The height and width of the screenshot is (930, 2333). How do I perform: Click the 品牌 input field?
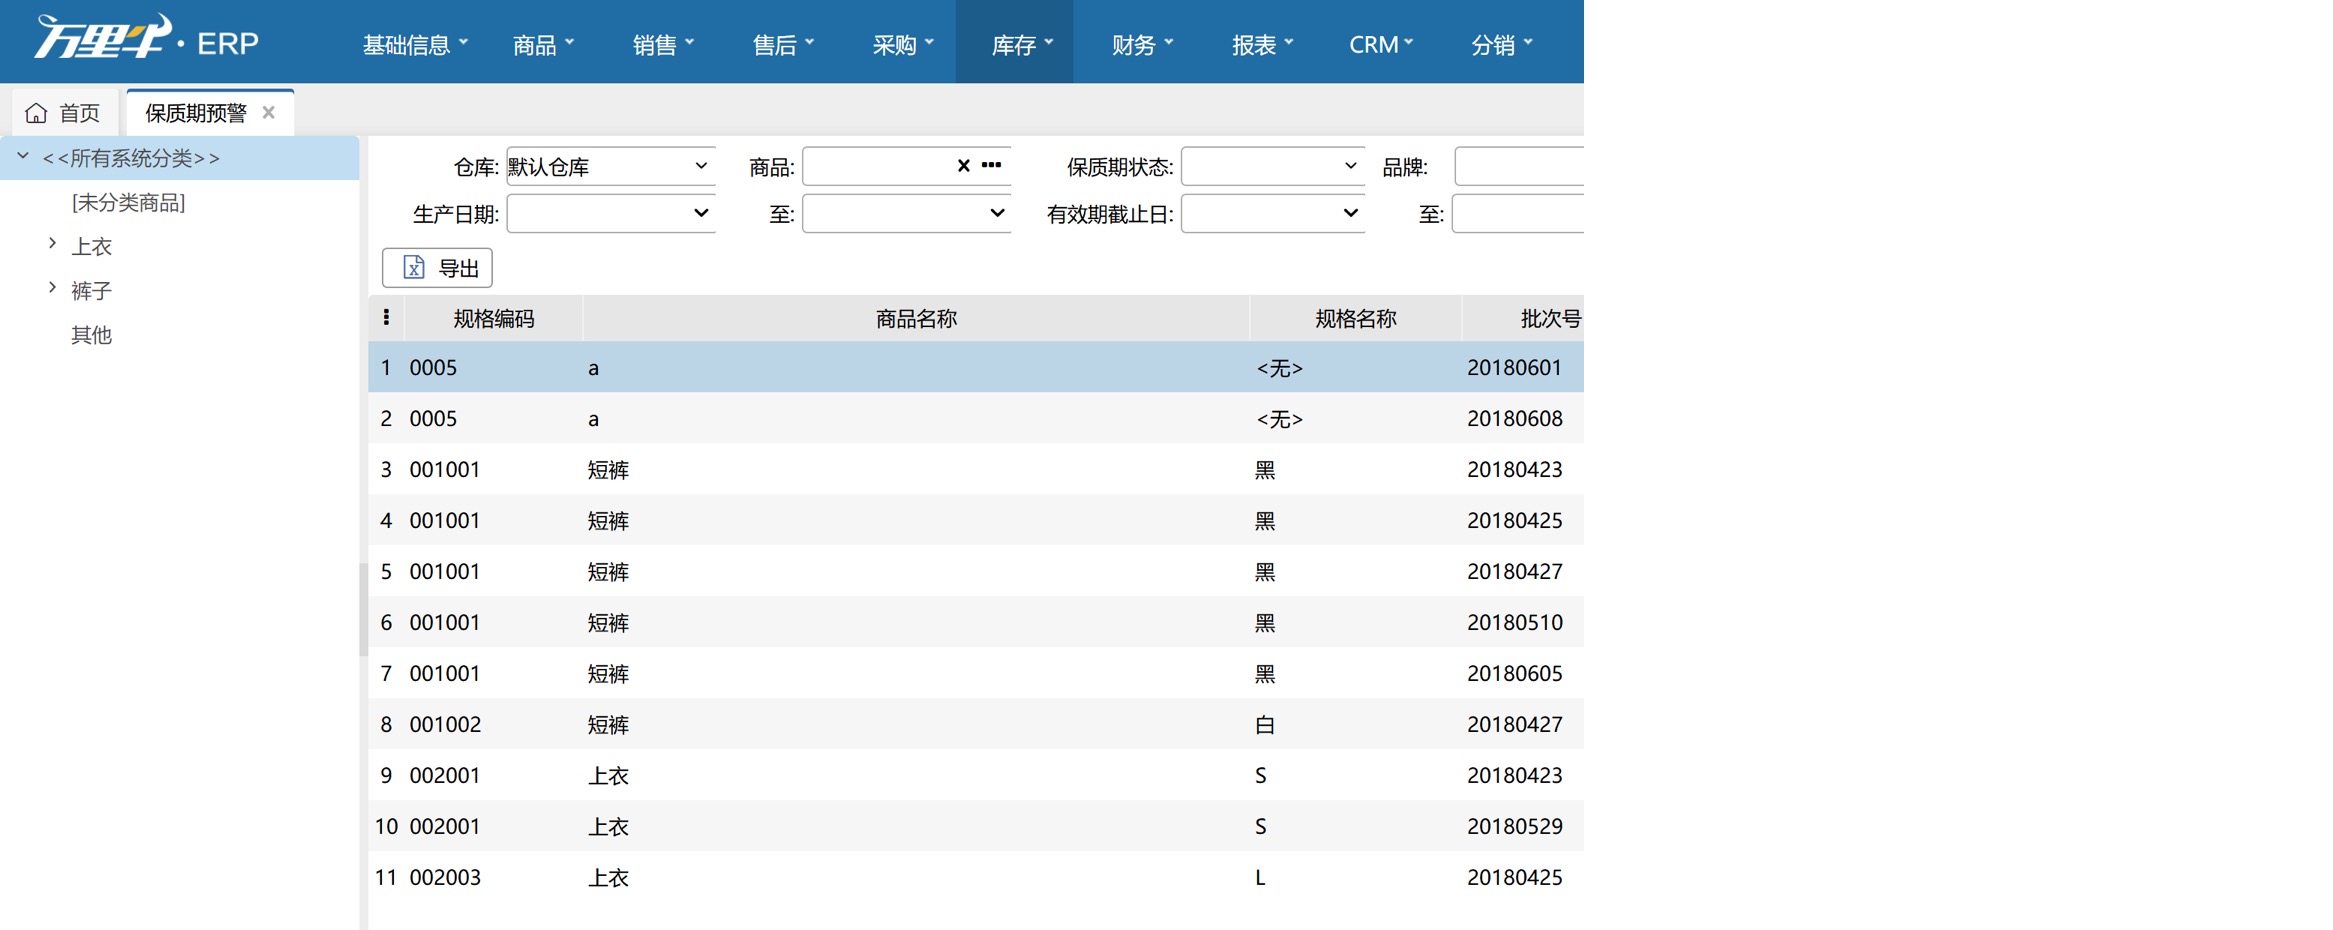1519,166
